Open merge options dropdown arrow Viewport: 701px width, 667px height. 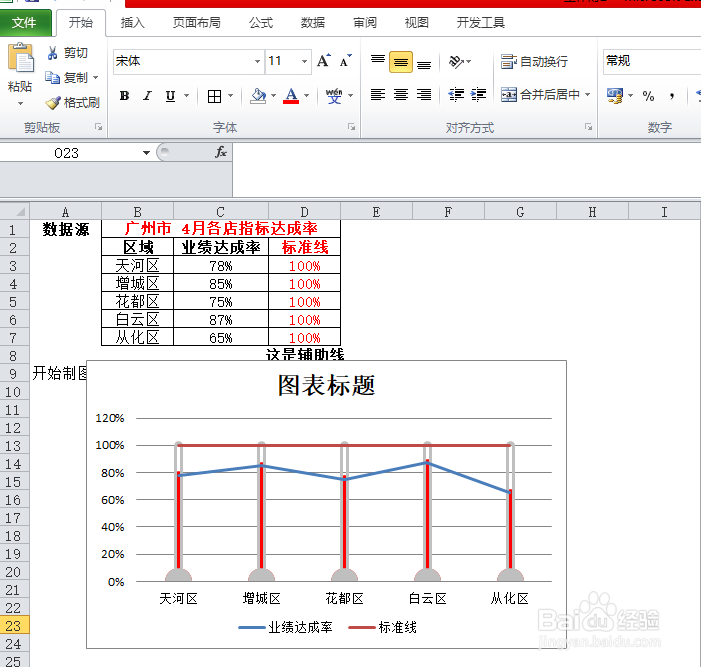[587, 95]
